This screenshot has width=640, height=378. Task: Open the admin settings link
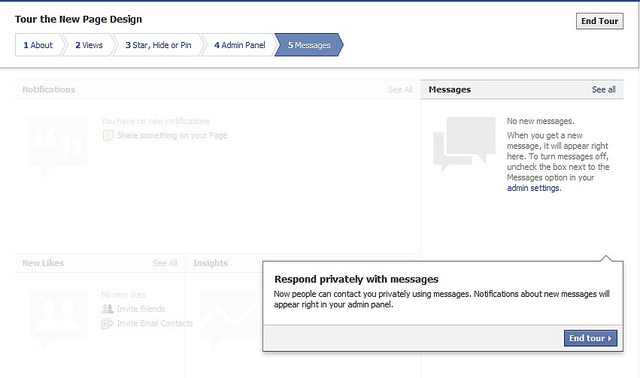coord(533,188)
